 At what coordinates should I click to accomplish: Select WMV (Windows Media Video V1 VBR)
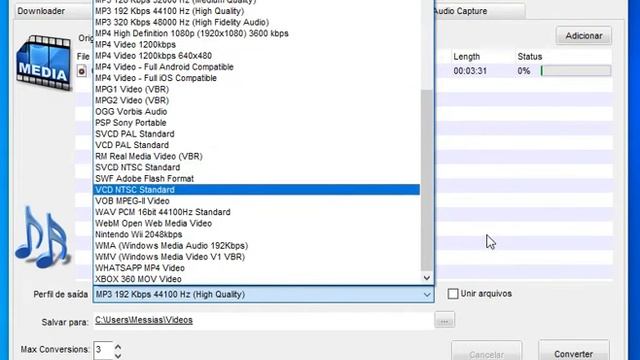click(x=256, y=257)
